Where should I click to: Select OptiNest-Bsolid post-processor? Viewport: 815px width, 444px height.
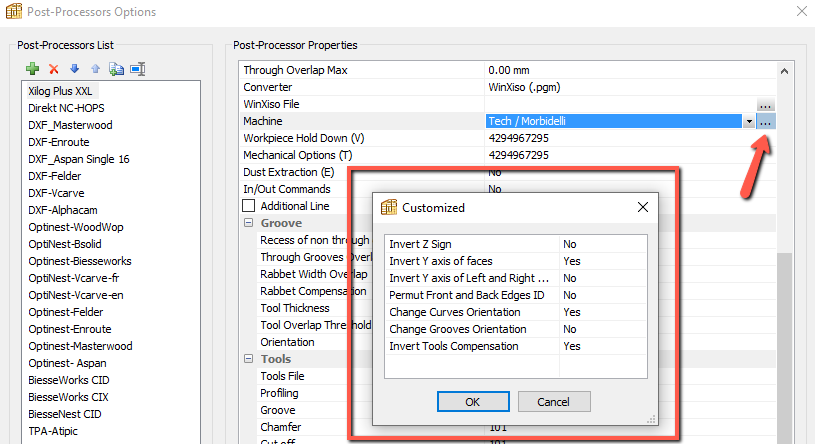(65, 244)
